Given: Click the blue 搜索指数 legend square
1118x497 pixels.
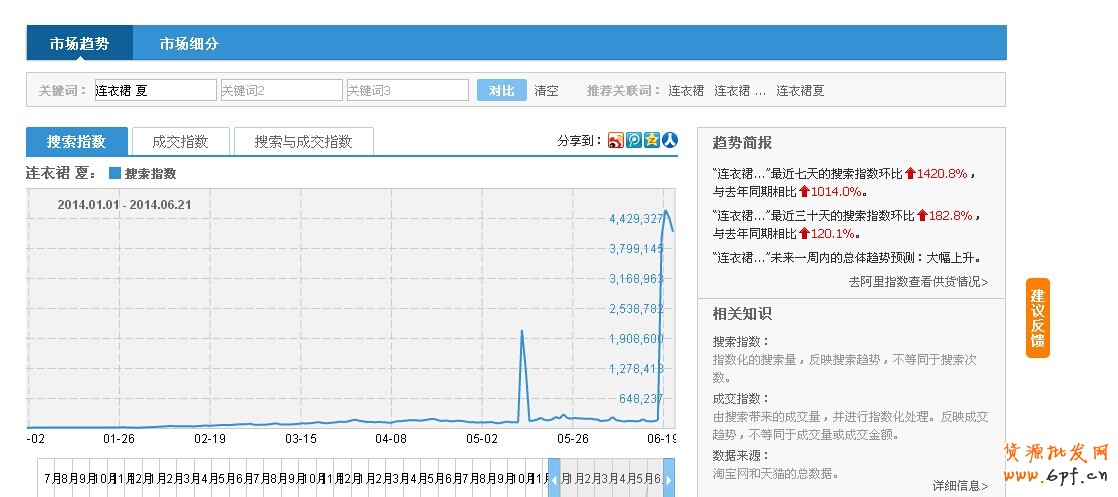Looking at the screenshot, I should (115, 173).
